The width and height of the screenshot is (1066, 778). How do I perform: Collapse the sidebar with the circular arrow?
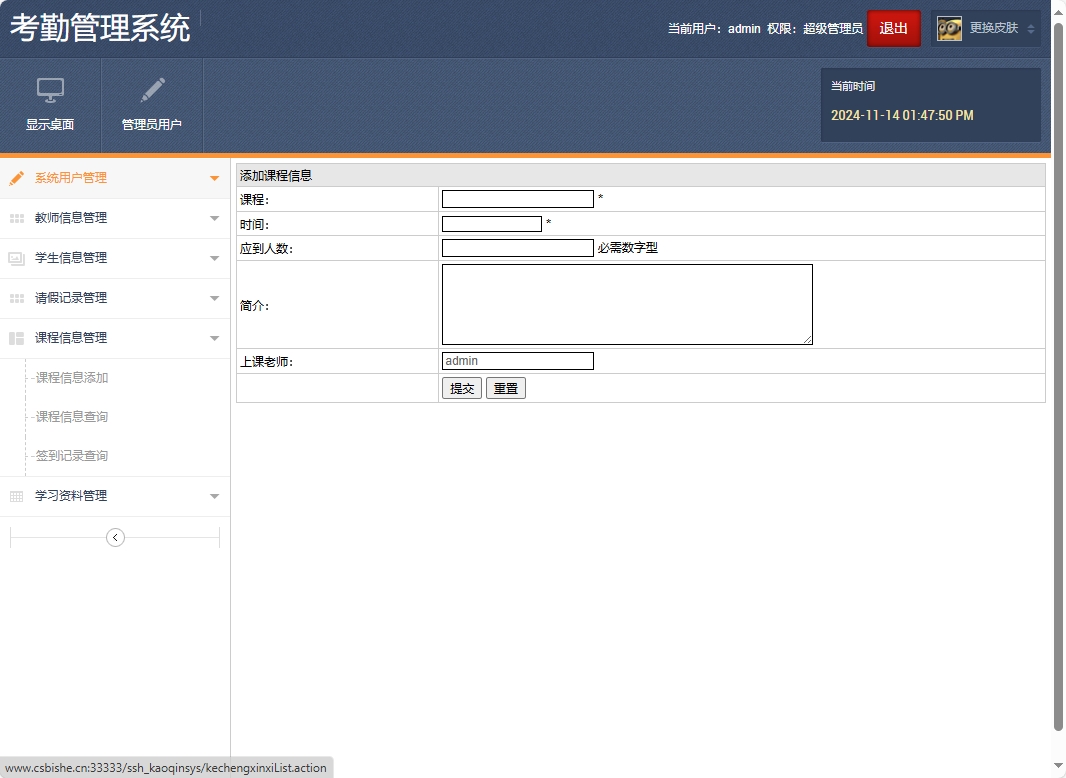(114, 537)
